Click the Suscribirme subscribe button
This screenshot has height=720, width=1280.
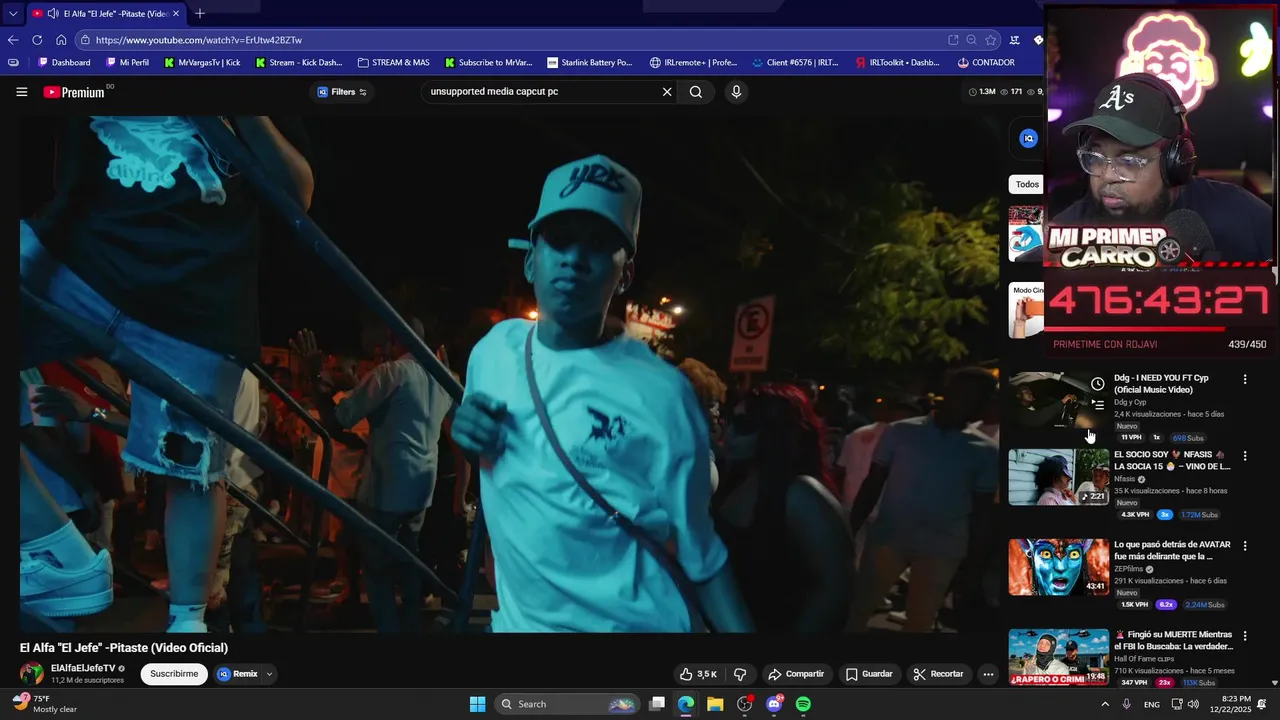pos(174,674)
